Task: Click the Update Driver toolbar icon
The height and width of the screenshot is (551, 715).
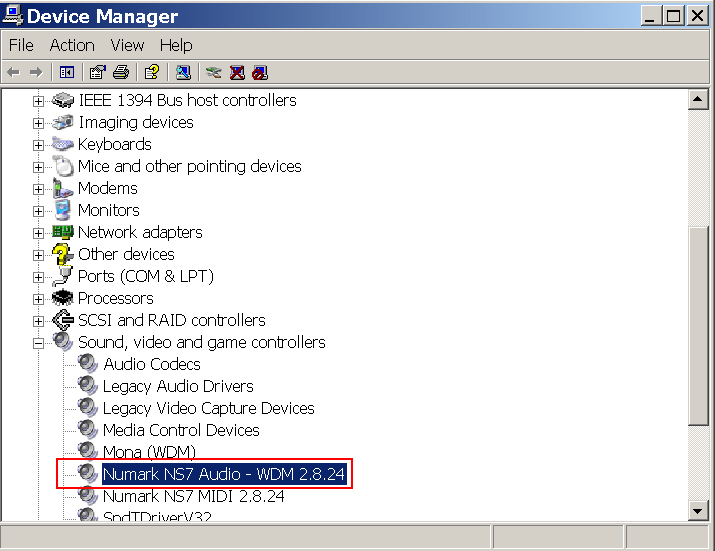Action: coord(213,72)
